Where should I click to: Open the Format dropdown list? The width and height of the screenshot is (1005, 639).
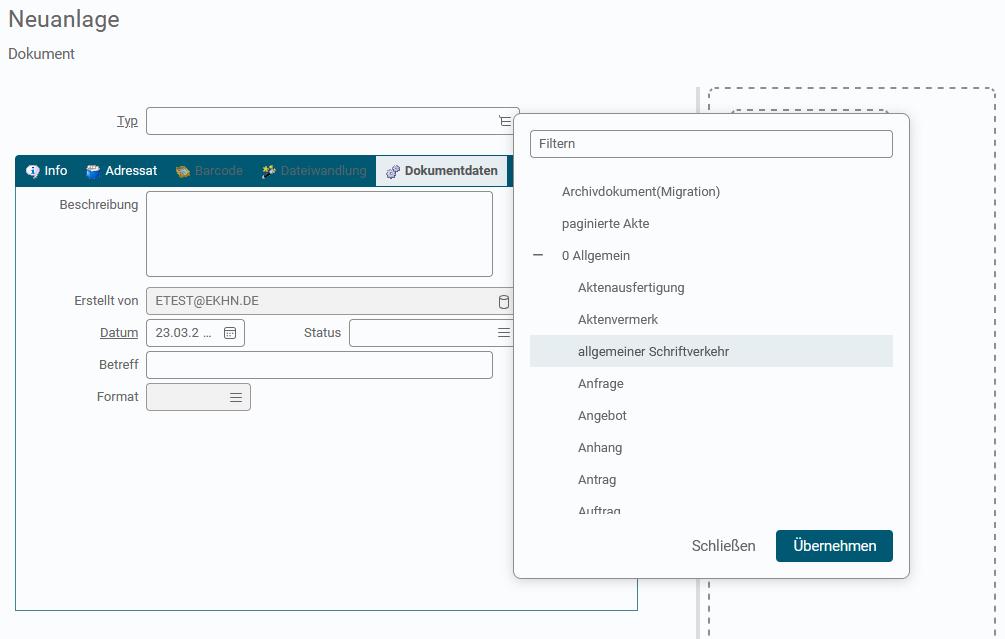pos(236,397)
